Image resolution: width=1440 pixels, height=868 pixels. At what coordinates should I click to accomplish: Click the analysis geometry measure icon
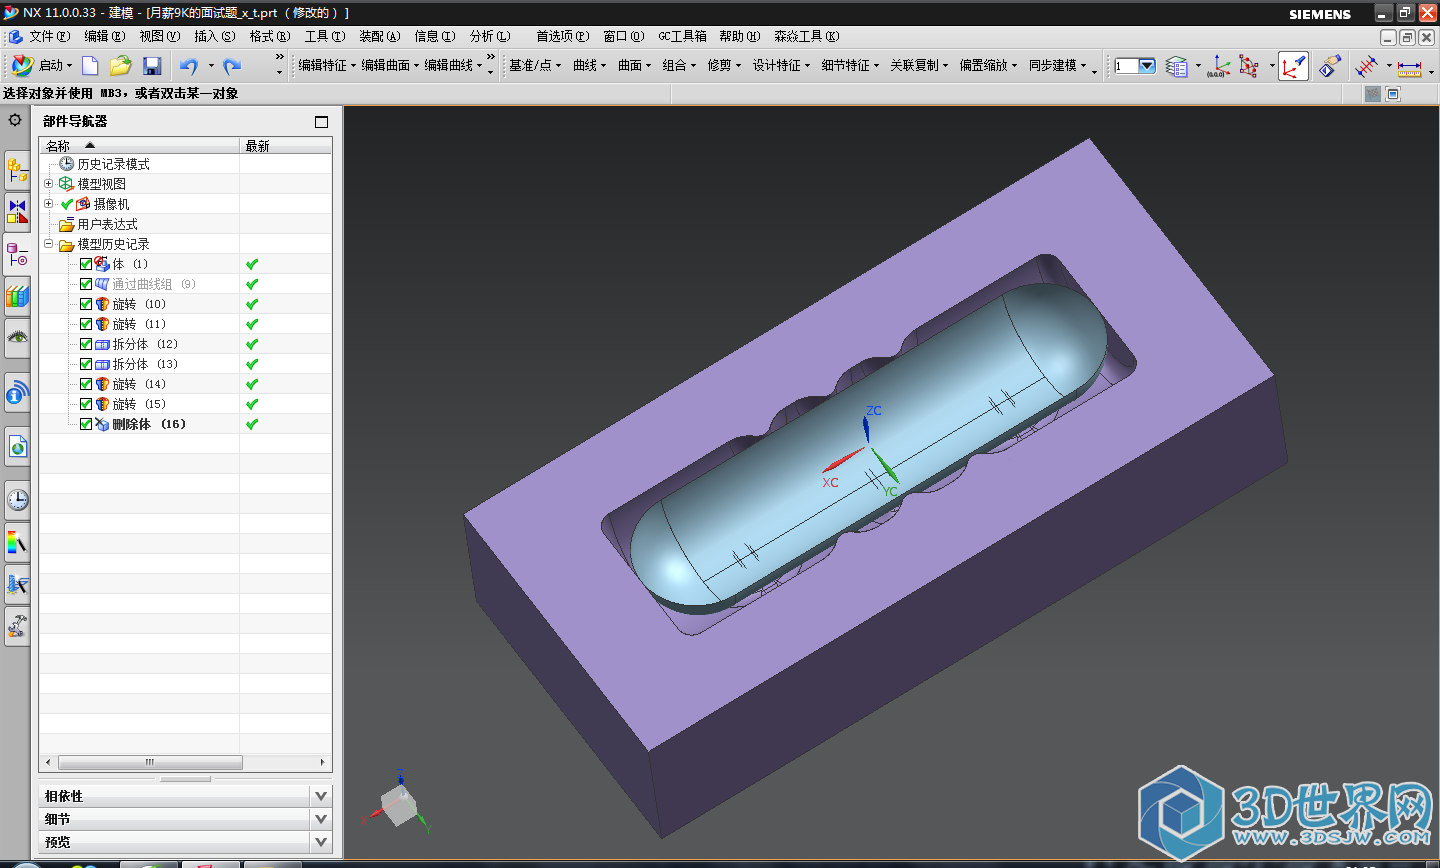[1366, 67]
